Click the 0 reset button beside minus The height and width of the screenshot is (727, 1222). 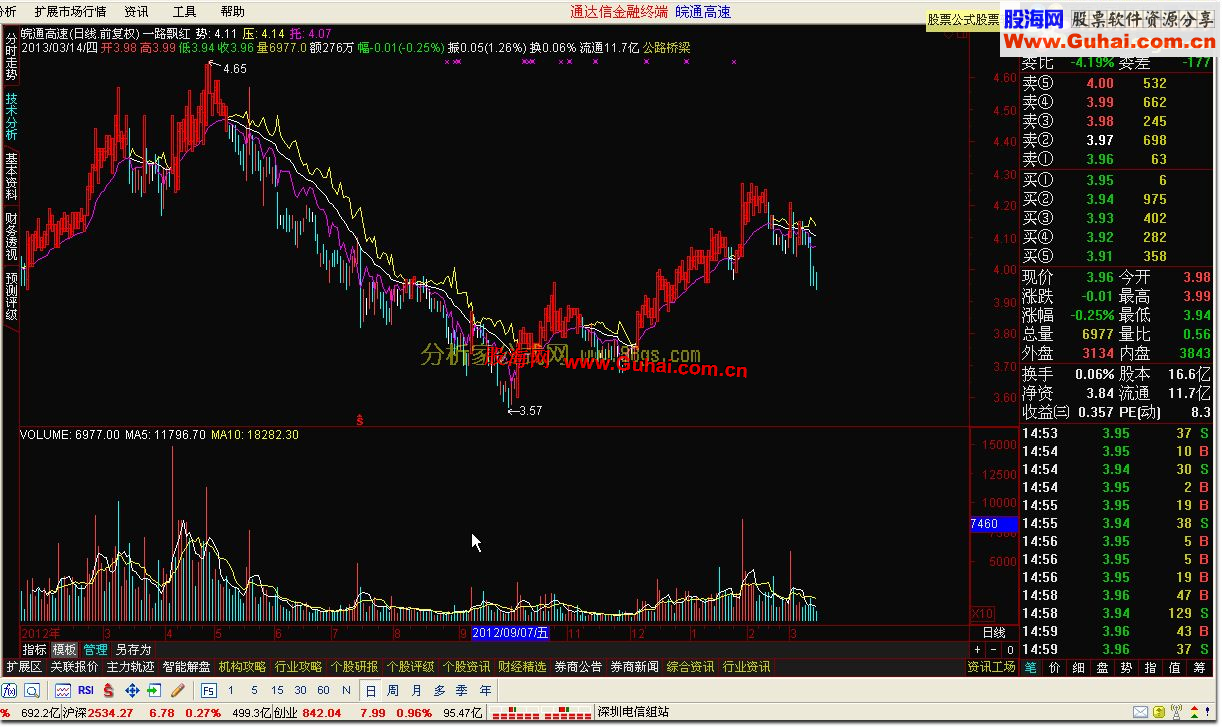1010,650
